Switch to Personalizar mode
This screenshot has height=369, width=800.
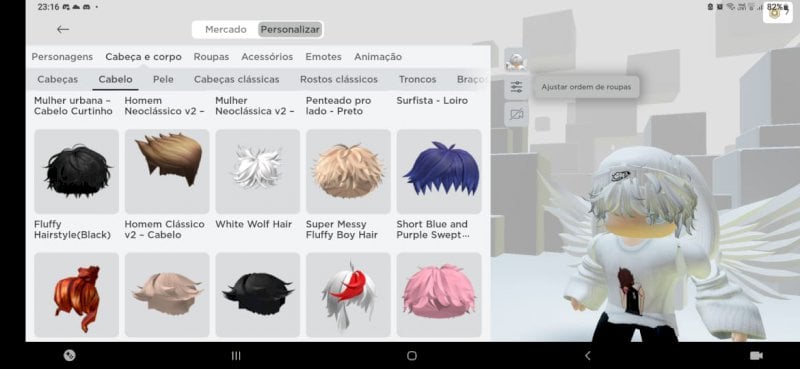click(290, 30)
